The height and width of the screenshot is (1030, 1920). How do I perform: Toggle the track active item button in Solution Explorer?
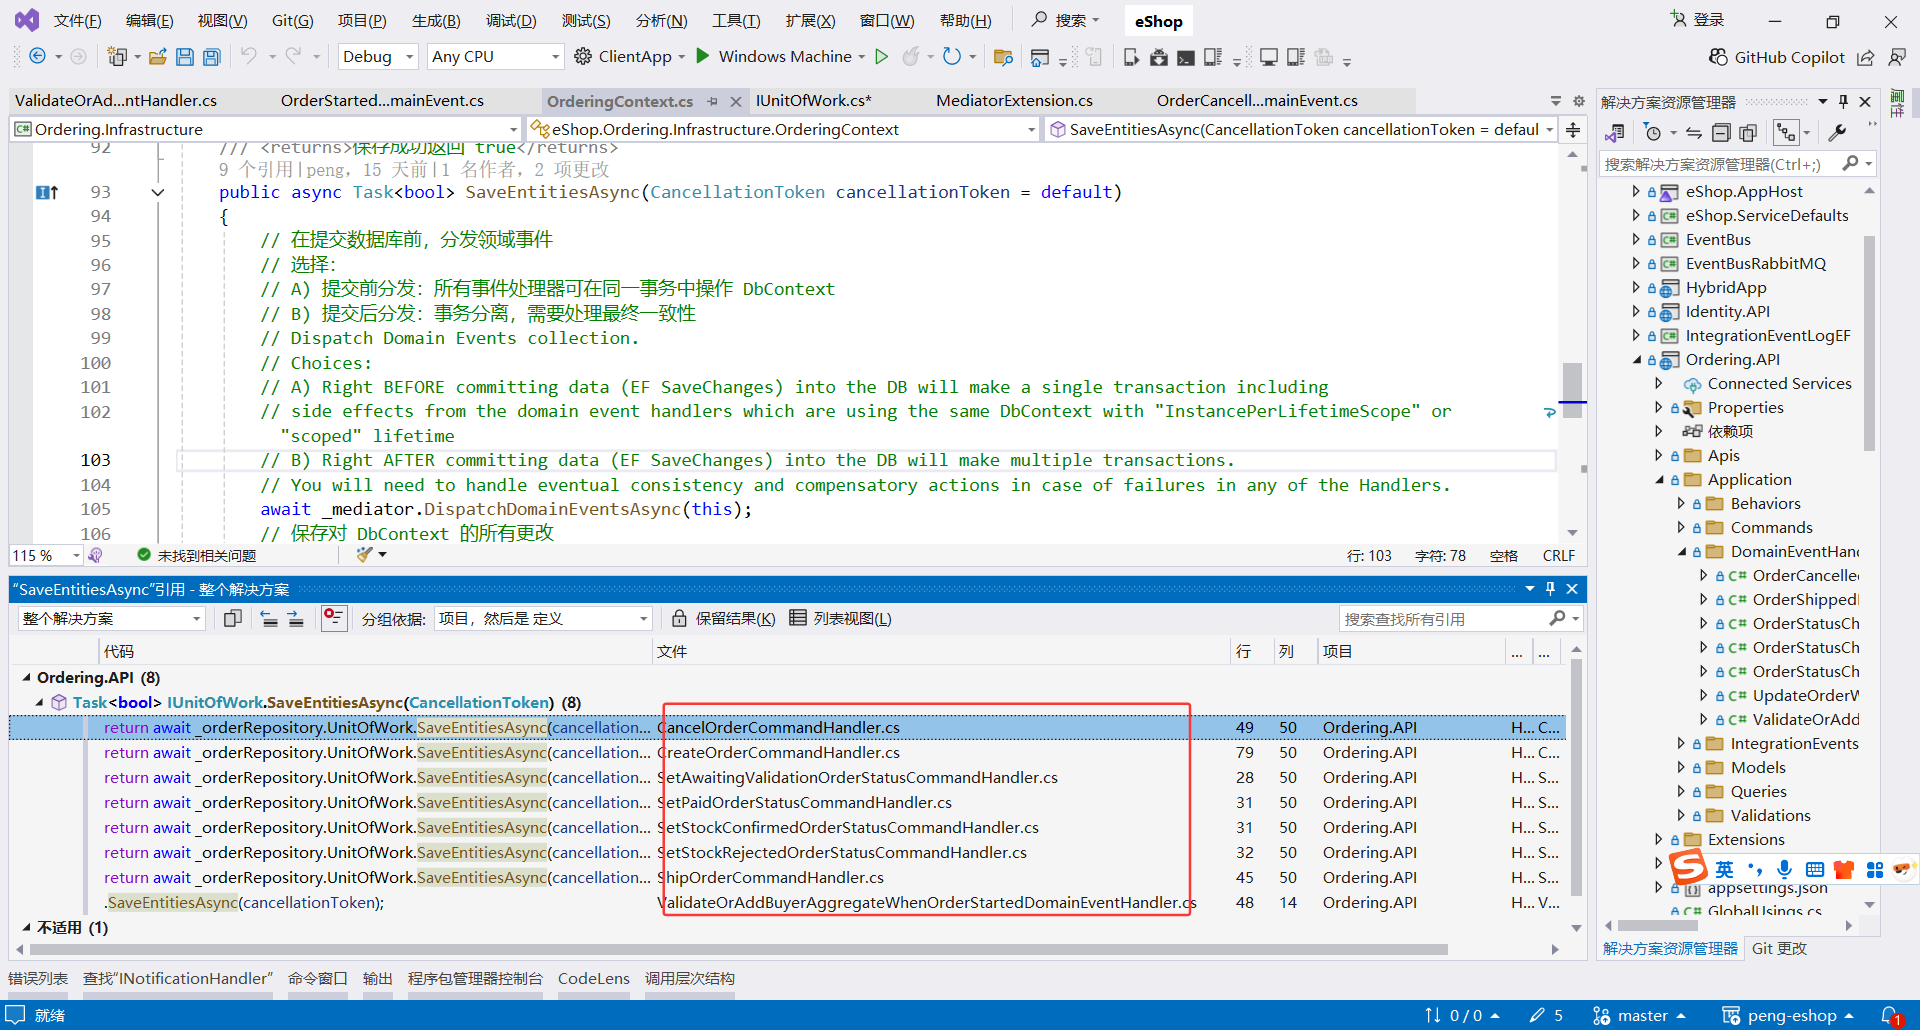pyautogui.click(x=1786, y=133)
